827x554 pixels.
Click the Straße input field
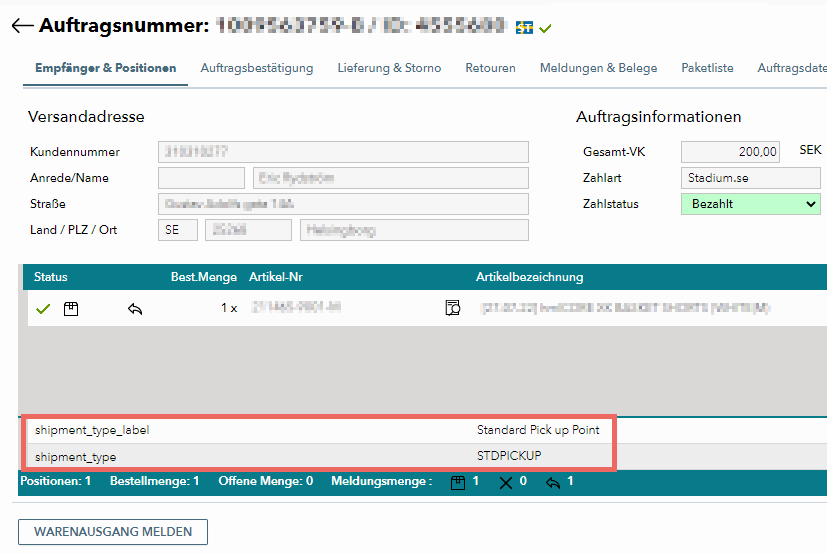(343, 204)
